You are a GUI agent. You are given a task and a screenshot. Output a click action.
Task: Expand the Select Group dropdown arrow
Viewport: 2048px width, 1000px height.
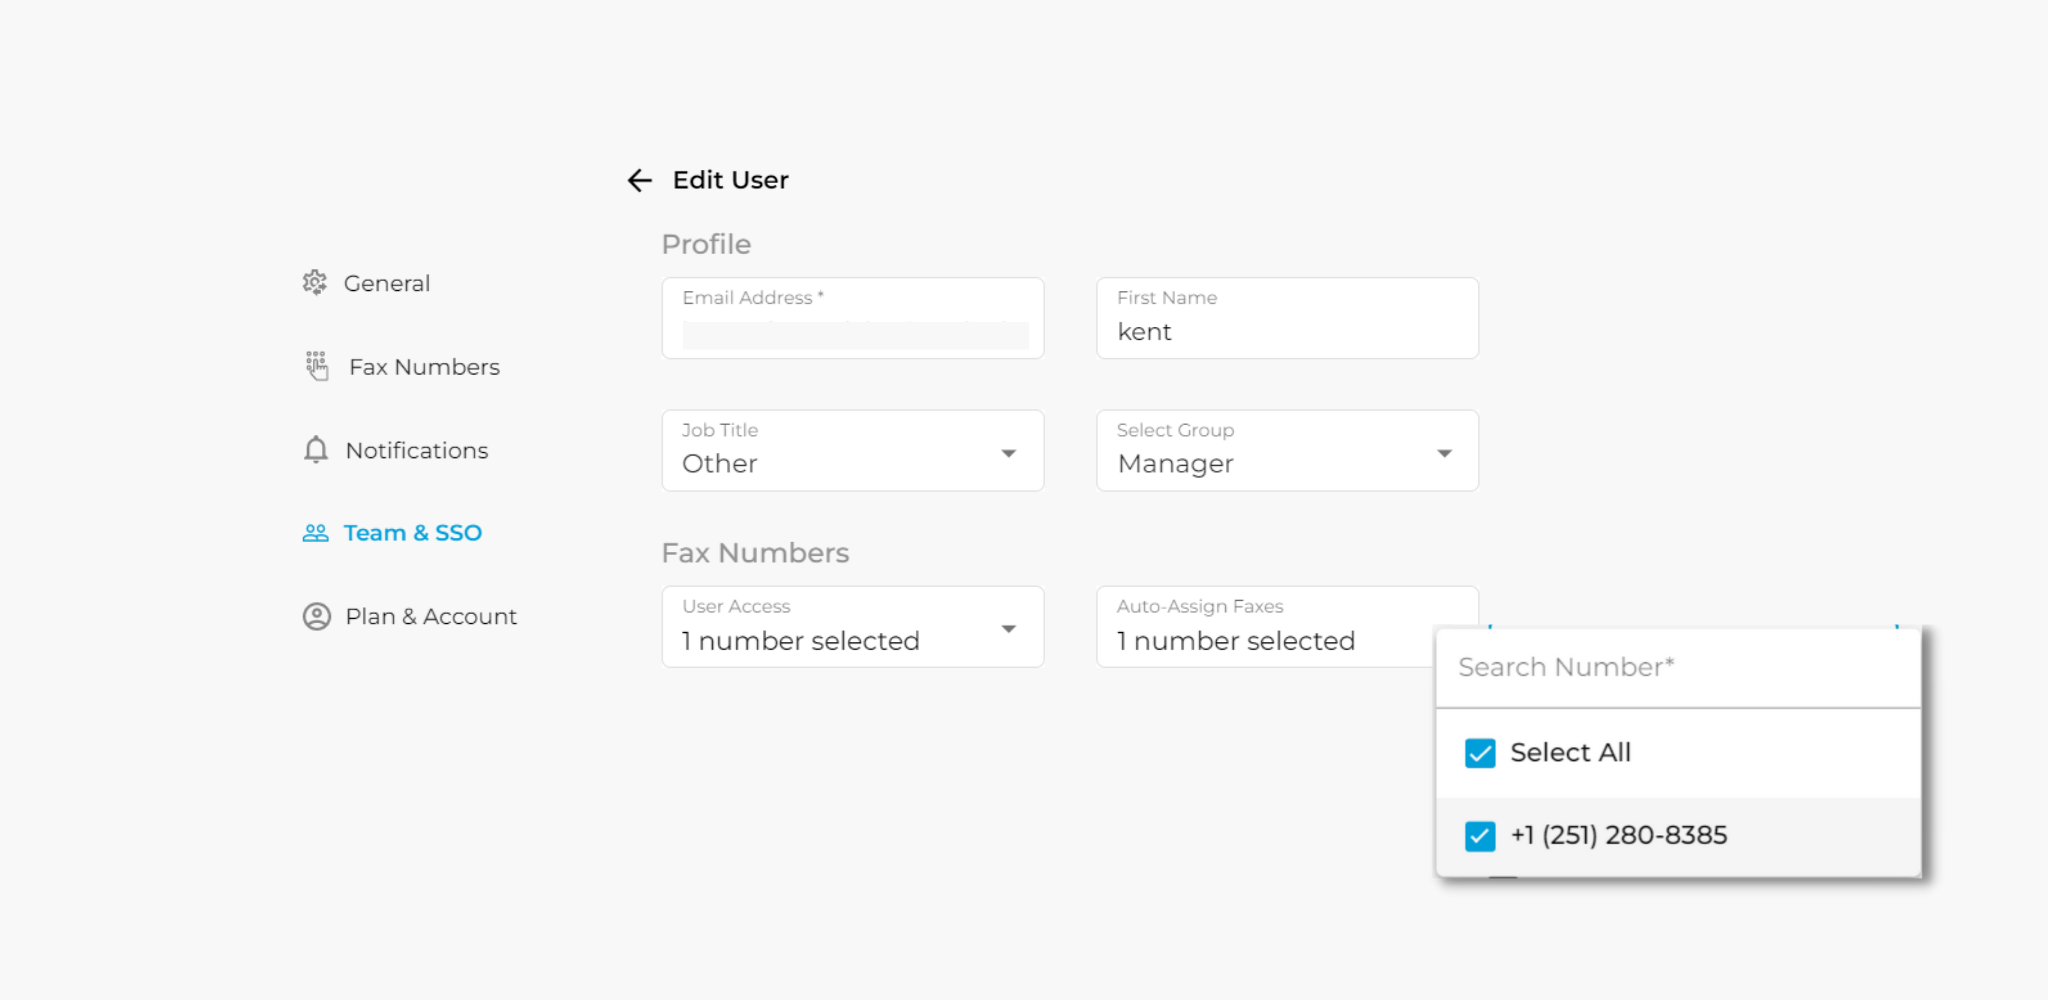pyautogui.click(x=1444, y=453)
